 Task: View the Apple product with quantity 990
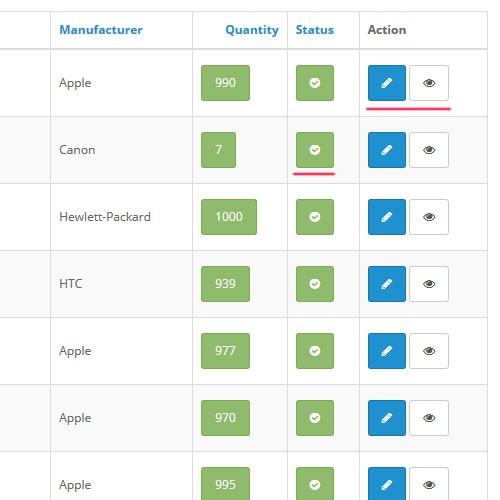coord(429,83)
